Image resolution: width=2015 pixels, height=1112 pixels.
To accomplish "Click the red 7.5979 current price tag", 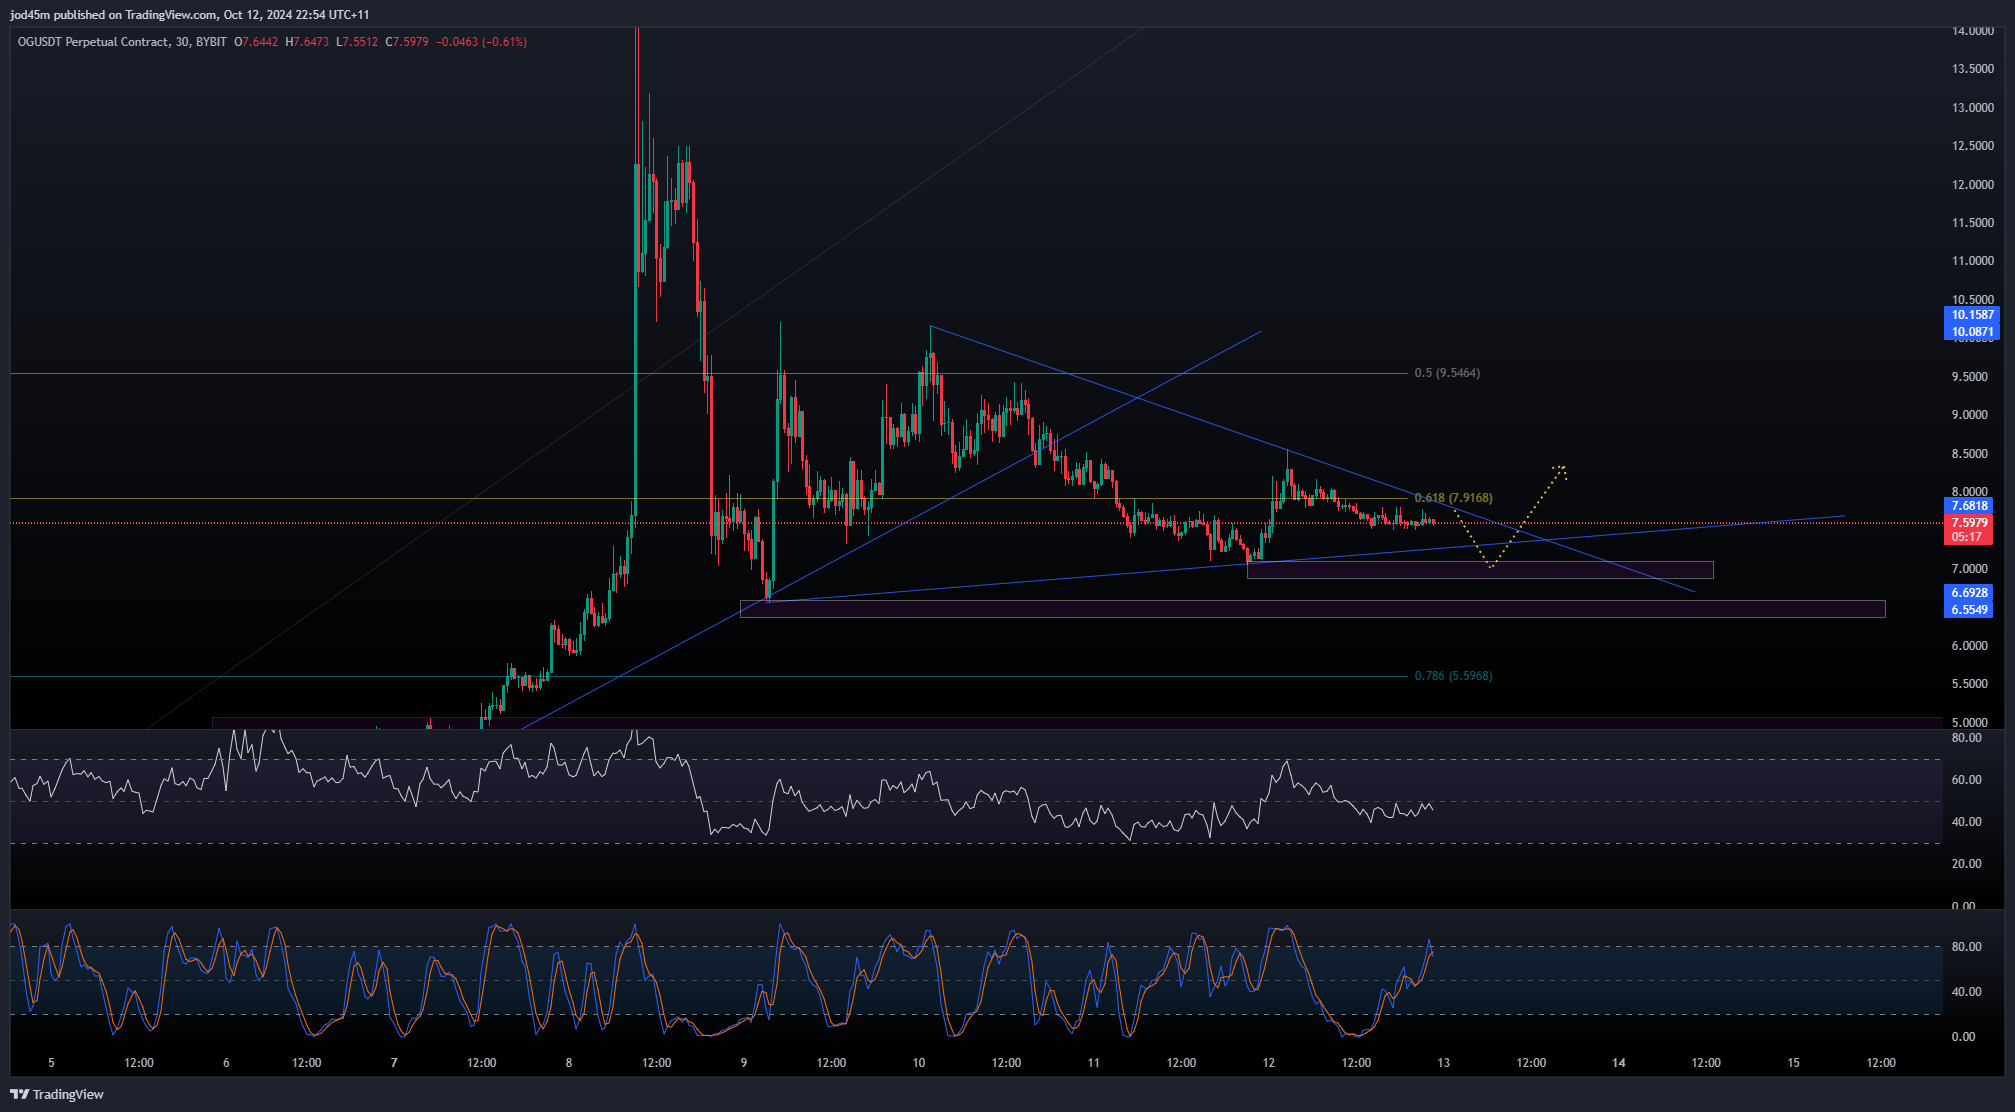I will 1969,523.
